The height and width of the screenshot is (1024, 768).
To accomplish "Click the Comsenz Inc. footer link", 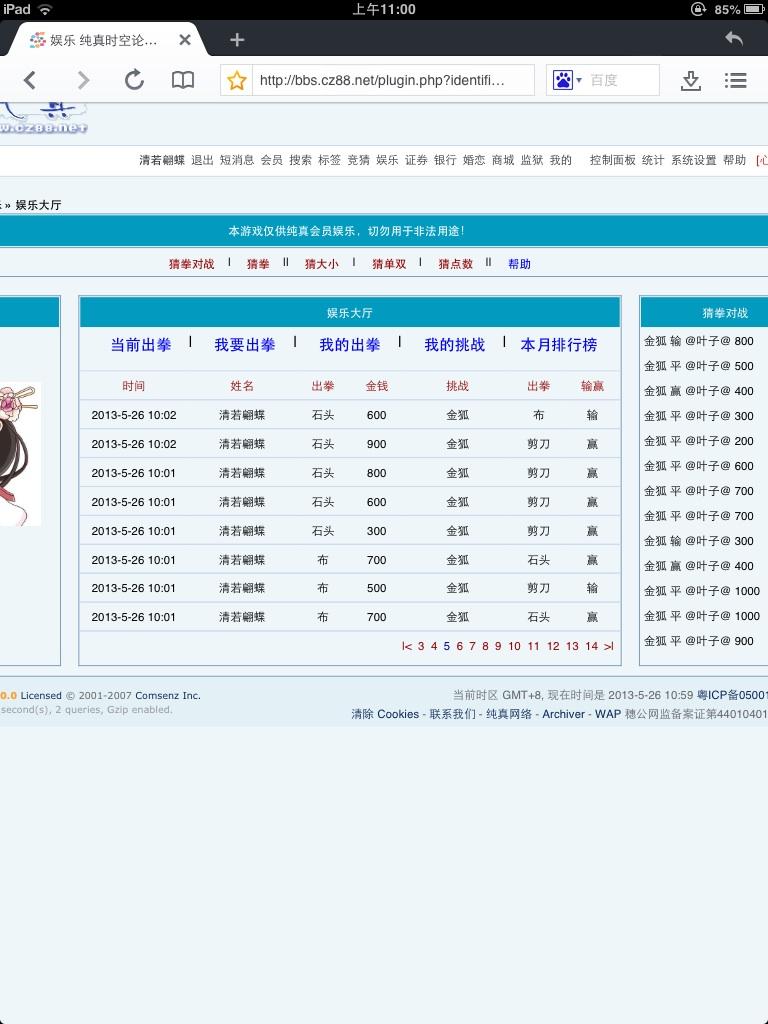I will [168, 696].
